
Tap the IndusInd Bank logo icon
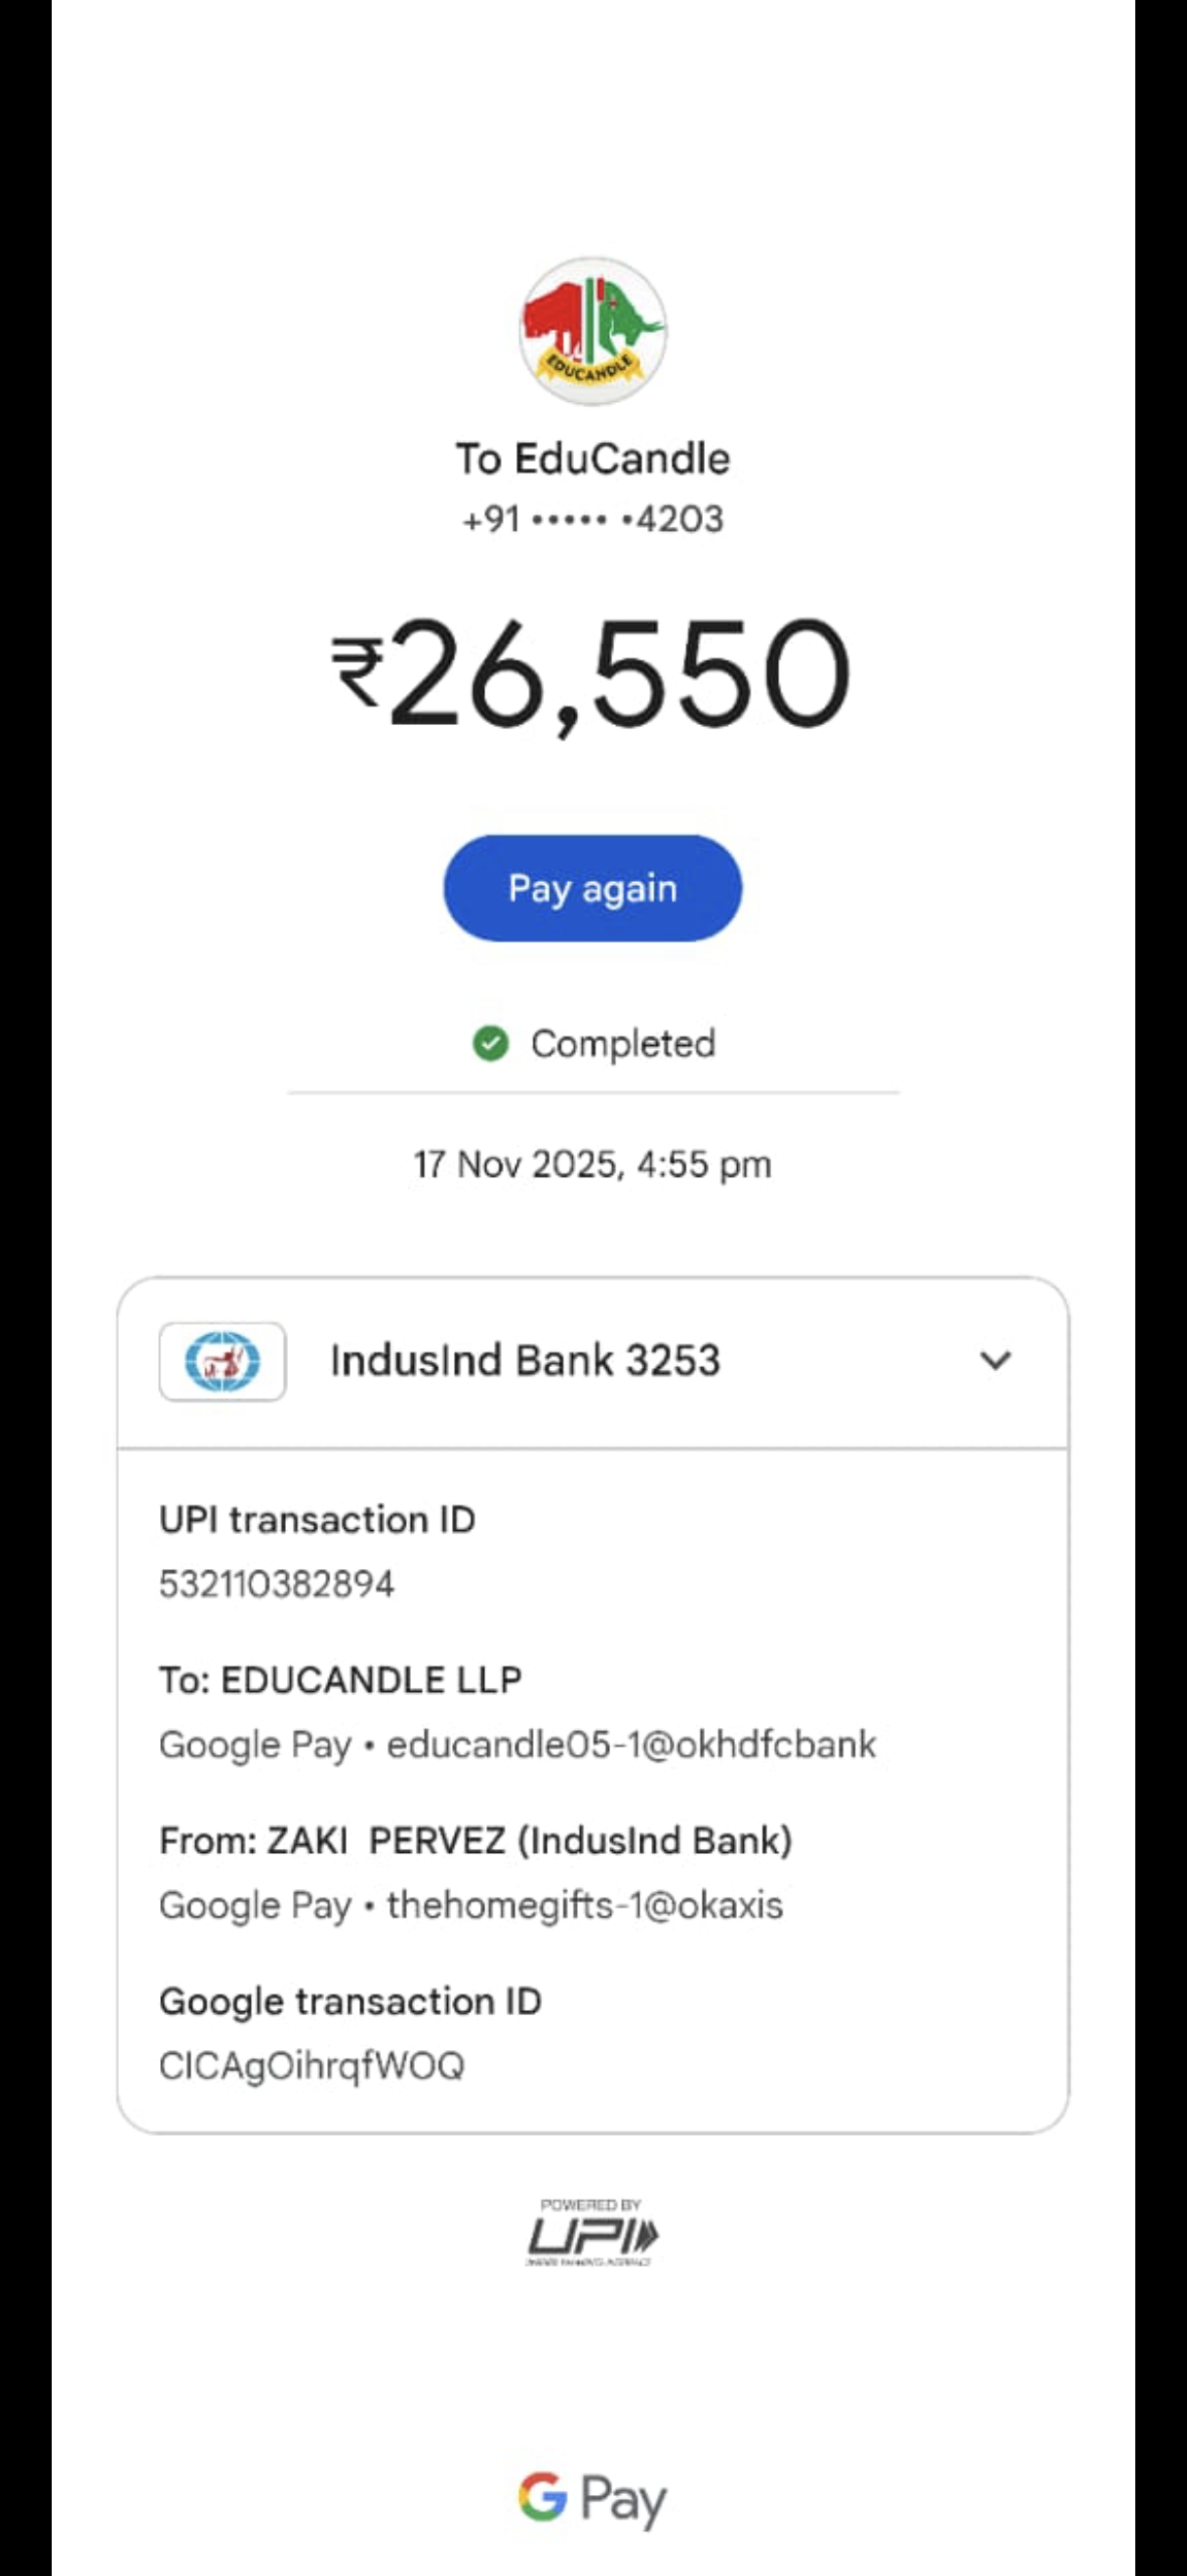coord(222,1361)
